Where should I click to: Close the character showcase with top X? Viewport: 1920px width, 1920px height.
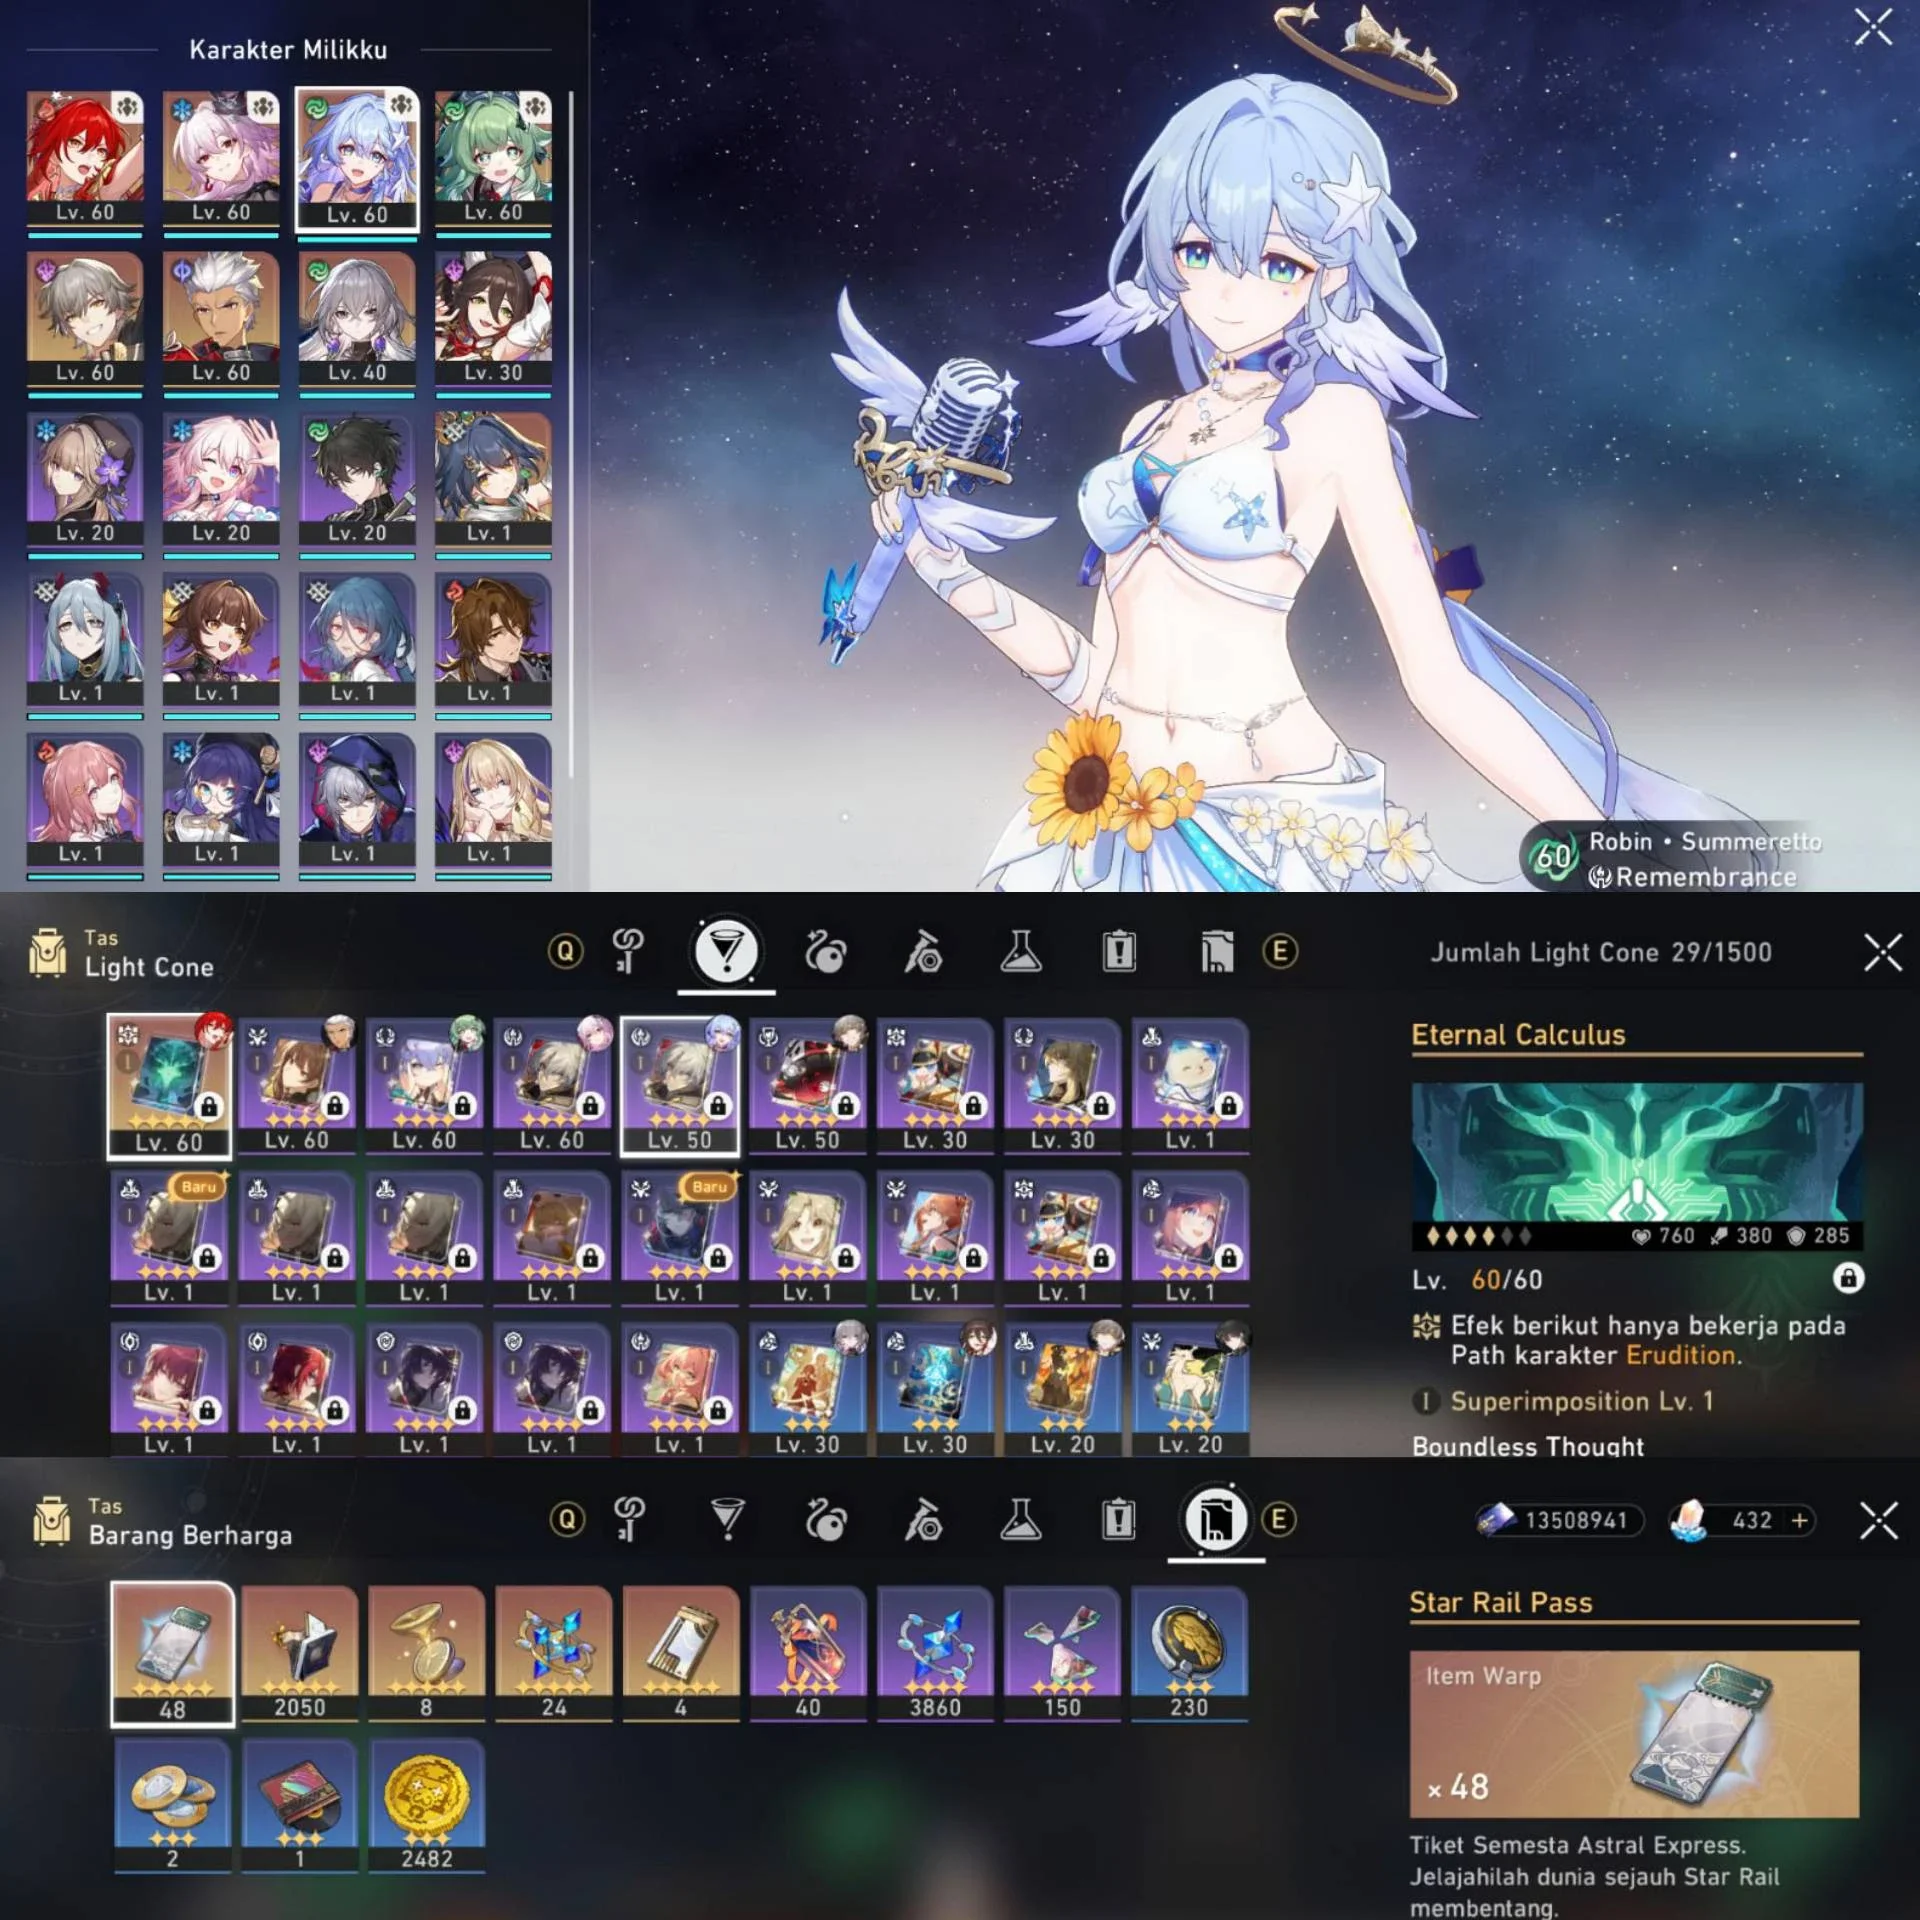tap(1873, 27)
